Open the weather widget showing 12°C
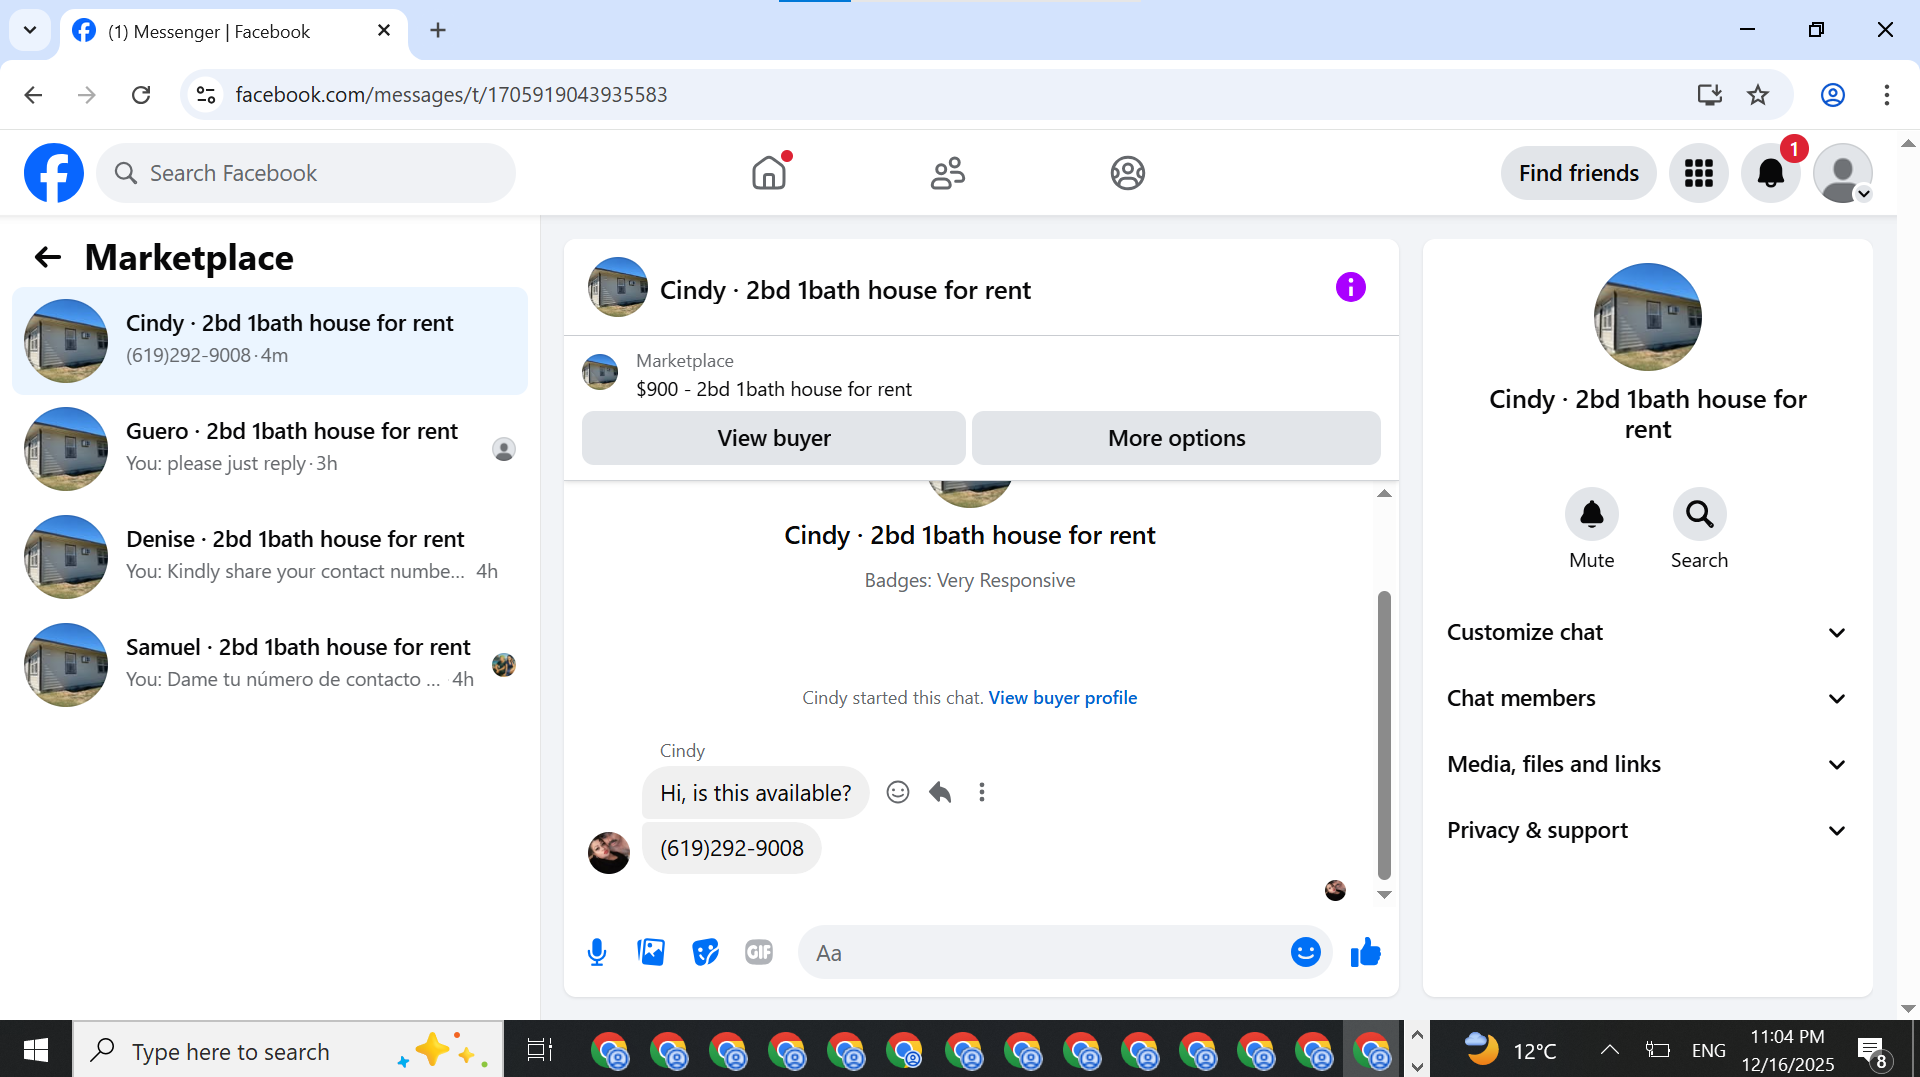 [1510, 1050]
